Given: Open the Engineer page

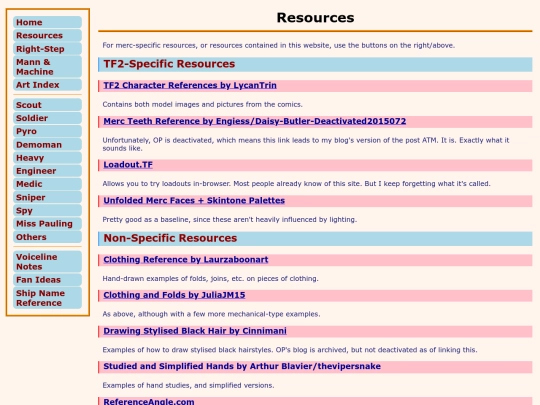Looking at the screenshot, I should [48, 171].
